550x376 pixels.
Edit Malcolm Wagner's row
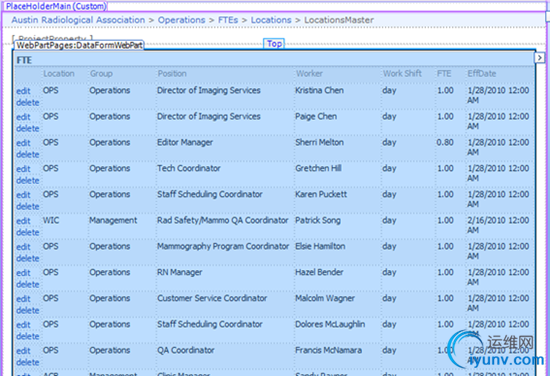[23, 299]
